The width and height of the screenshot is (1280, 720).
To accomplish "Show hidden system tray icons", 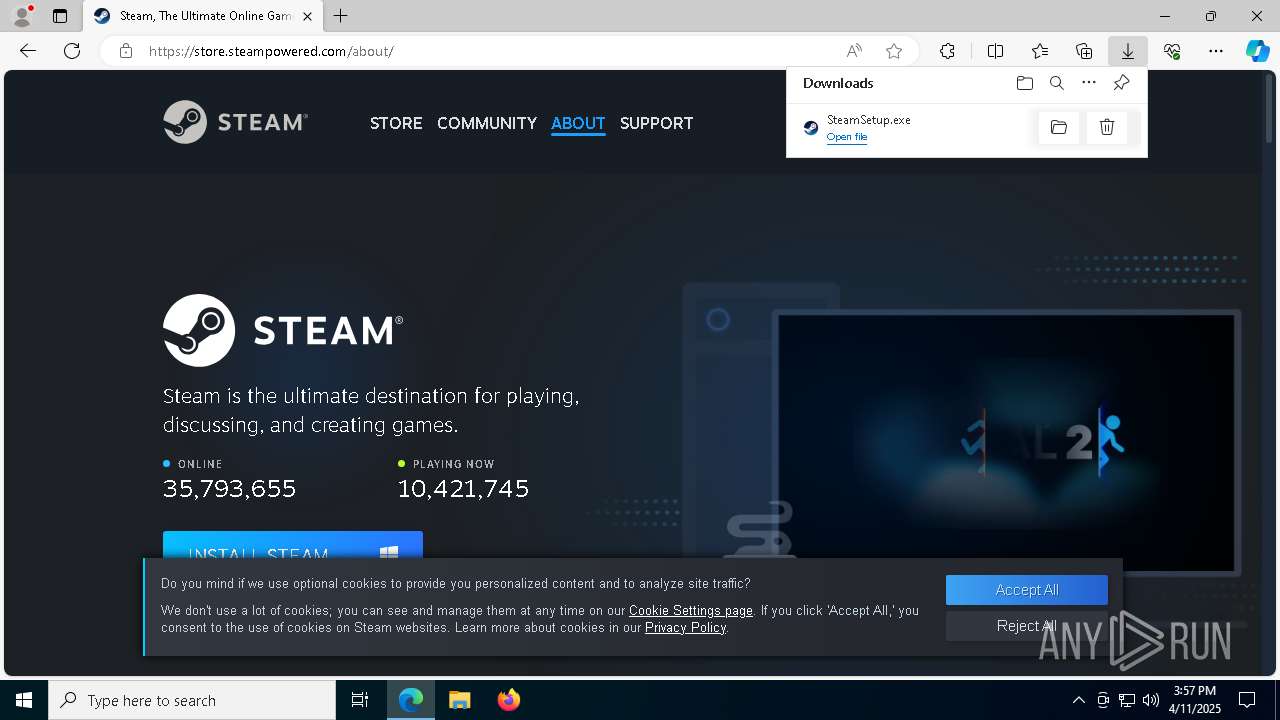I will 1078,700.
